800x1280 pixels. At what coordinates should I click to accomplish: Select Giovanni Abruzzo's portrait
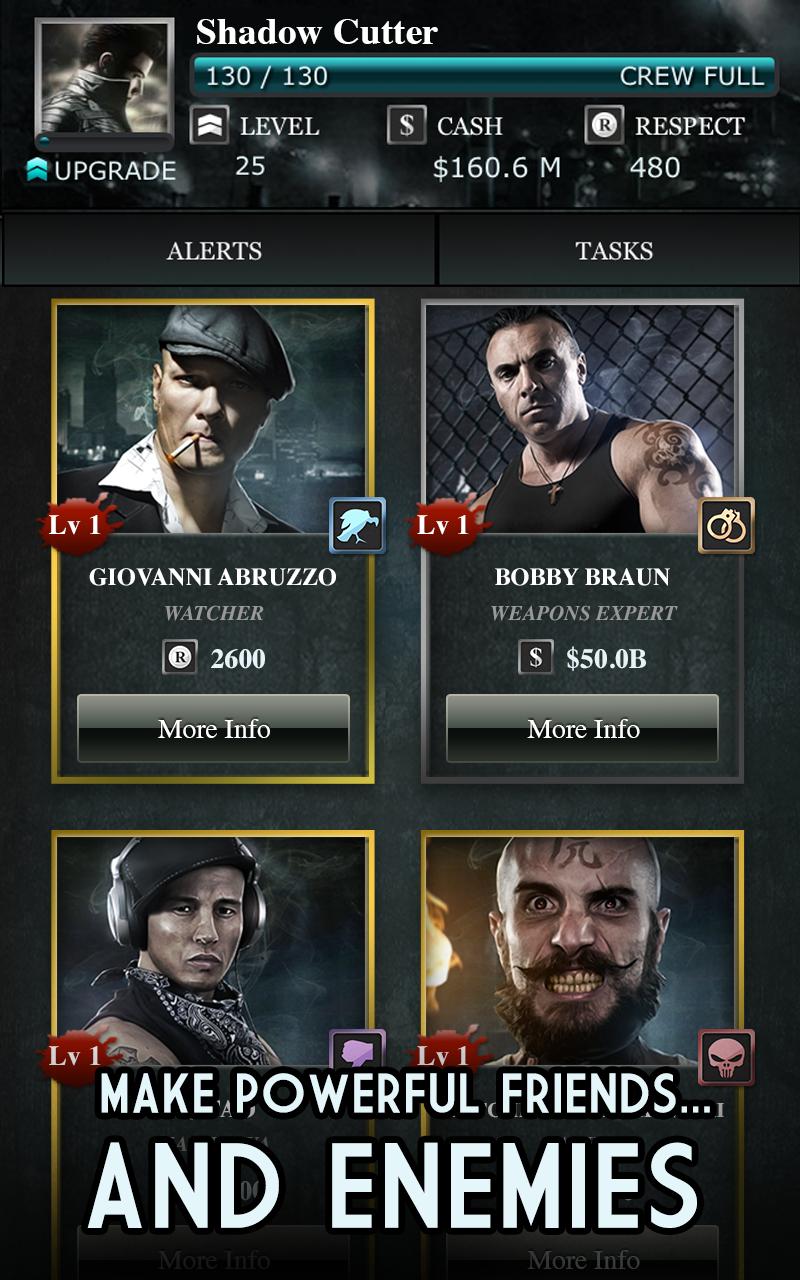(212, 420)
